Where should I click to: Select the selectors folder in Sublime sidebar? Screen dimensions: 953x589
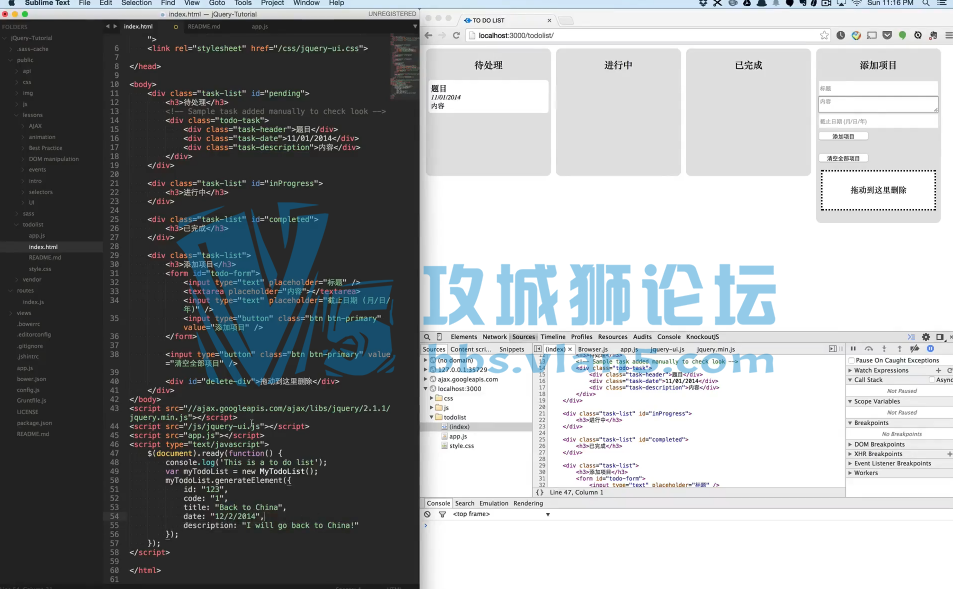pyautogui.click(x=40, y=192)
